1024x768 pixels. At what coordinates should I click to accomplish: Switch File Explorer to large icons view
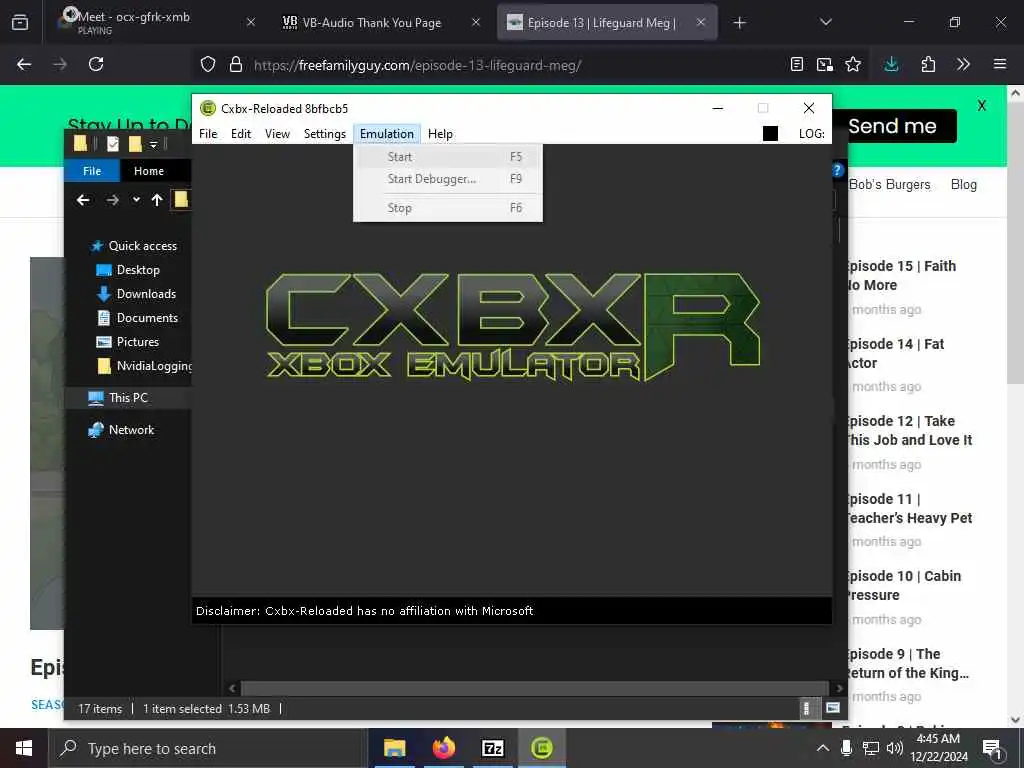point(833,709)
